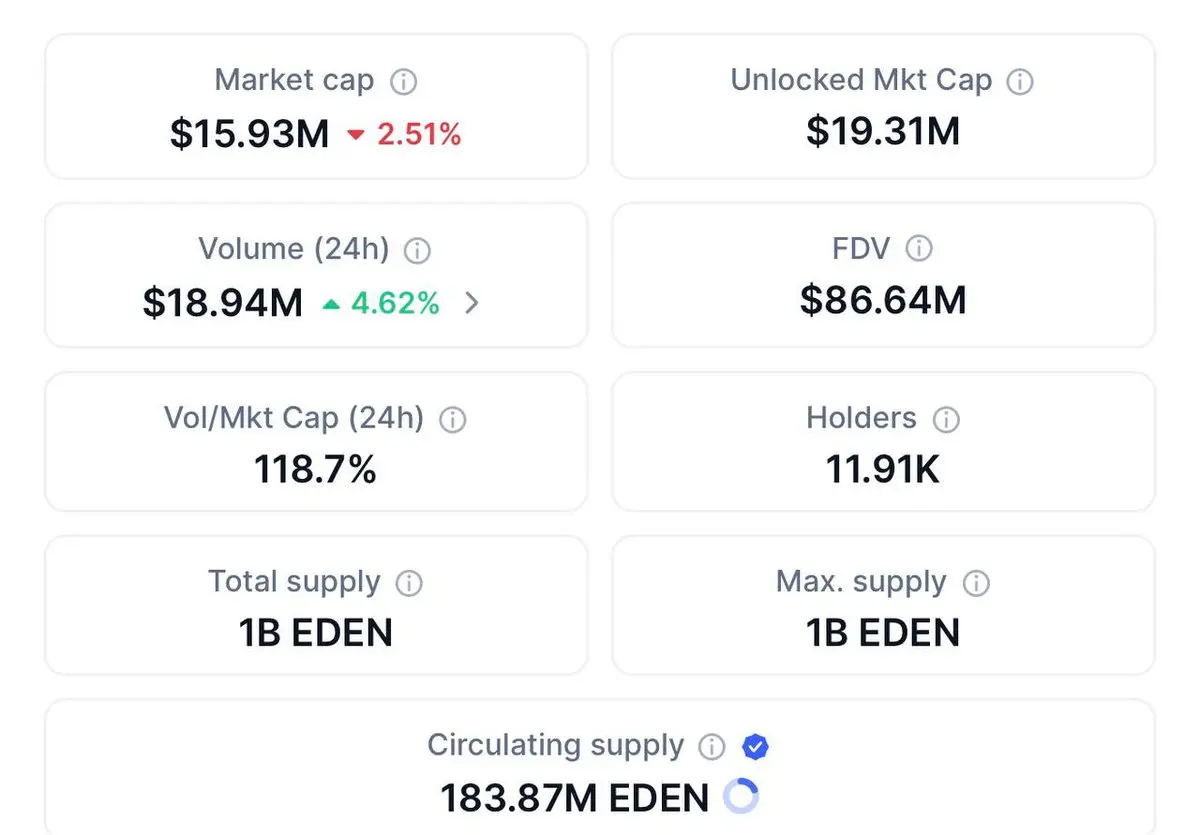Click the 11.91K holders count
The height and width of the screenshot is (835, 1200).
pos(883,469)
